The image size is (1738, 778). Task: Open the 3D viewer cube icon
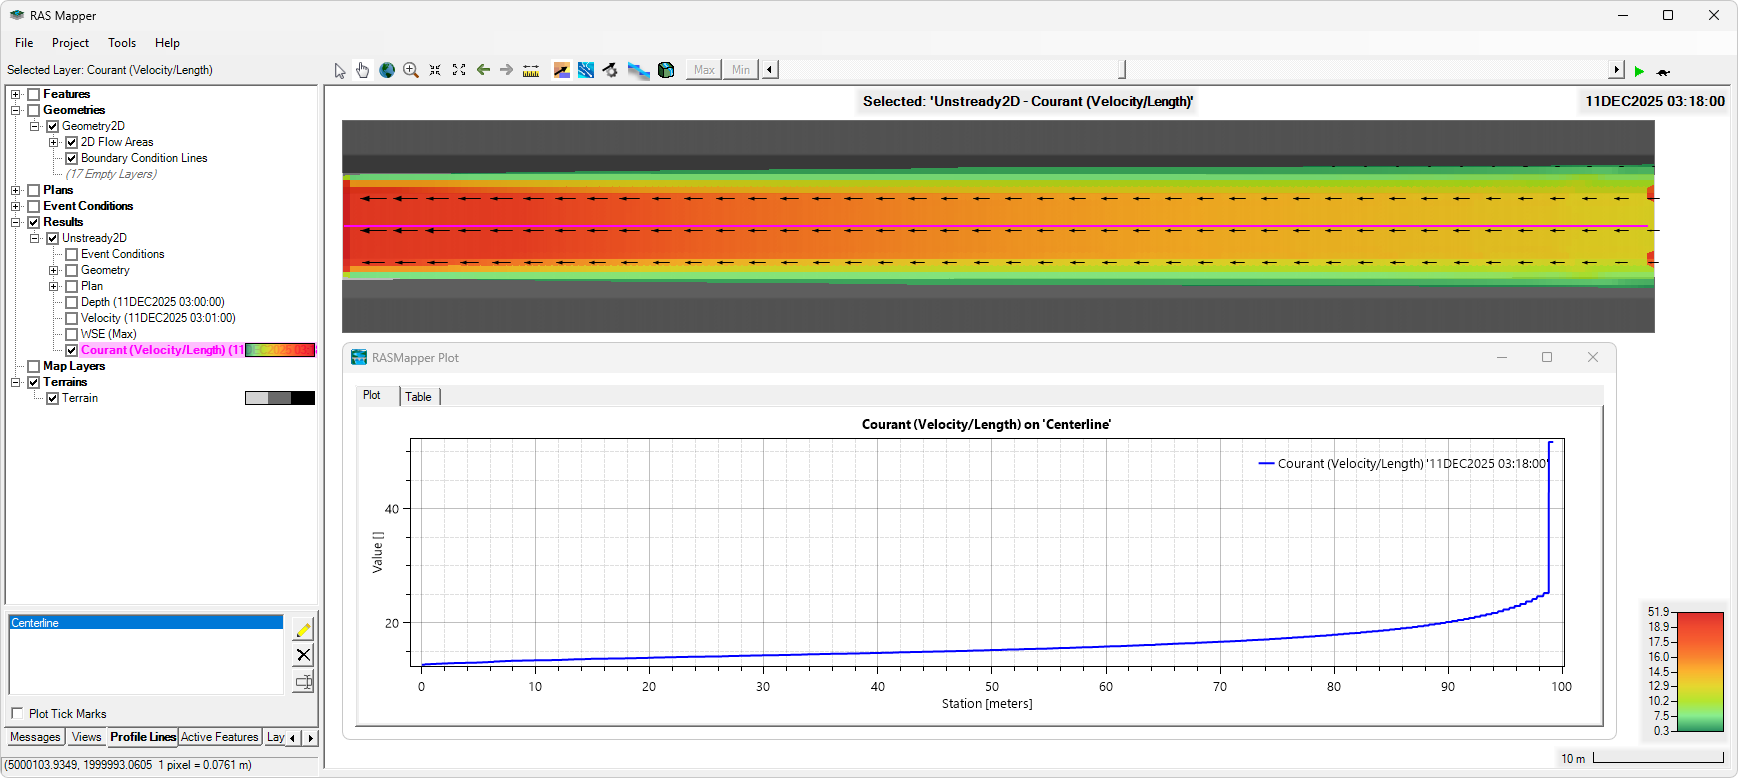coord(666,70)
